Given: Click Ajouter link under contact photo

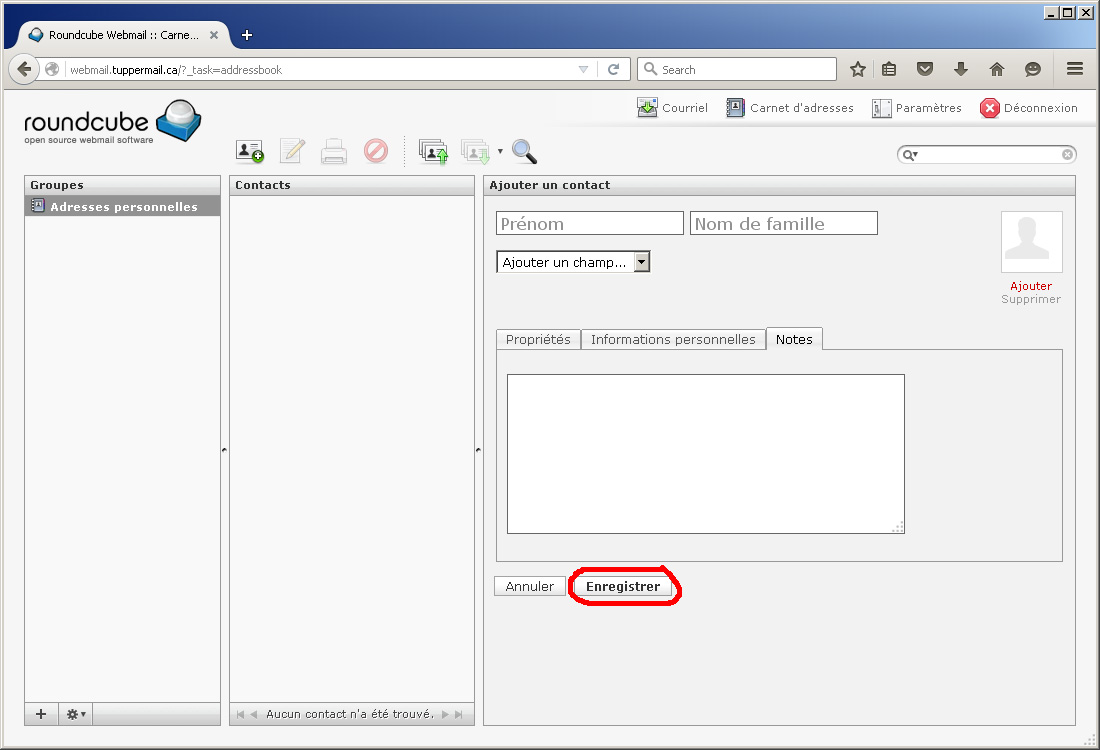Looking at the screenshot, I should [1031, 286].
